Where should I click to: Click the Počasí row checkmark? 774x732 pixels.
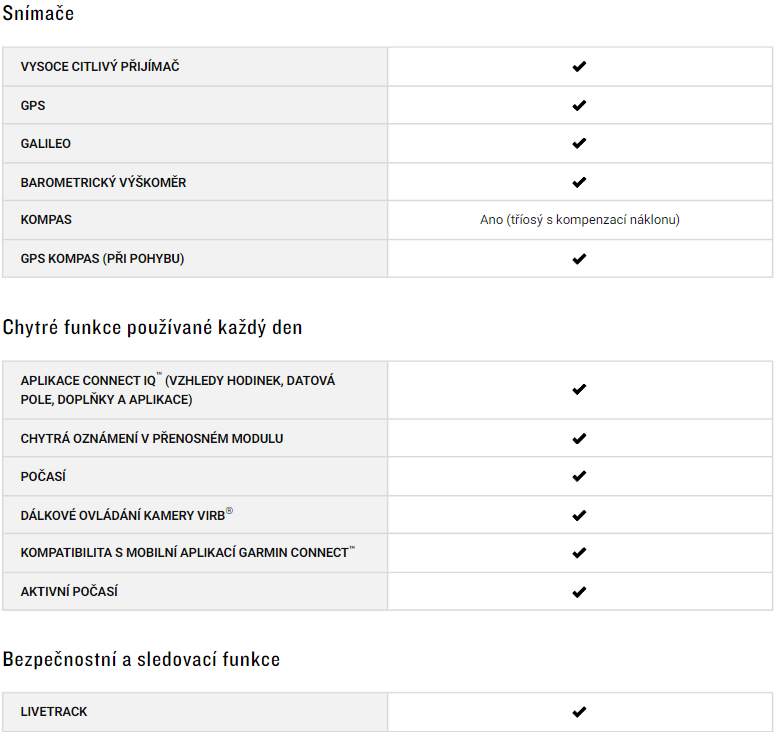[579, 476]
